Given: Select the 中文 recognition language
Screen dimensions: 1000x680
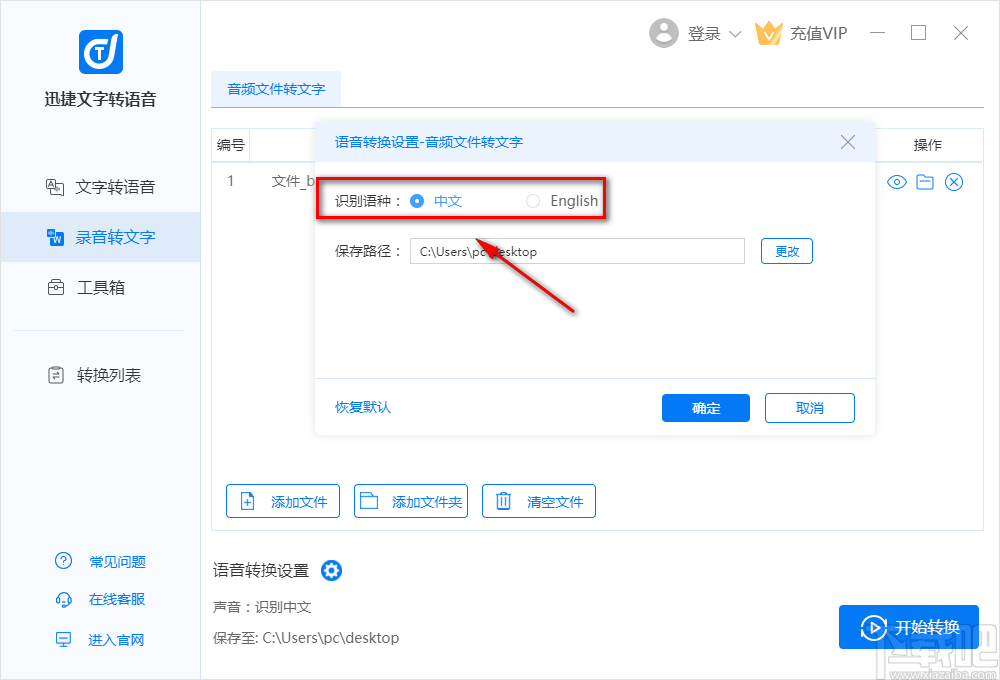Looking at the screenshot, I should [417, 200].
